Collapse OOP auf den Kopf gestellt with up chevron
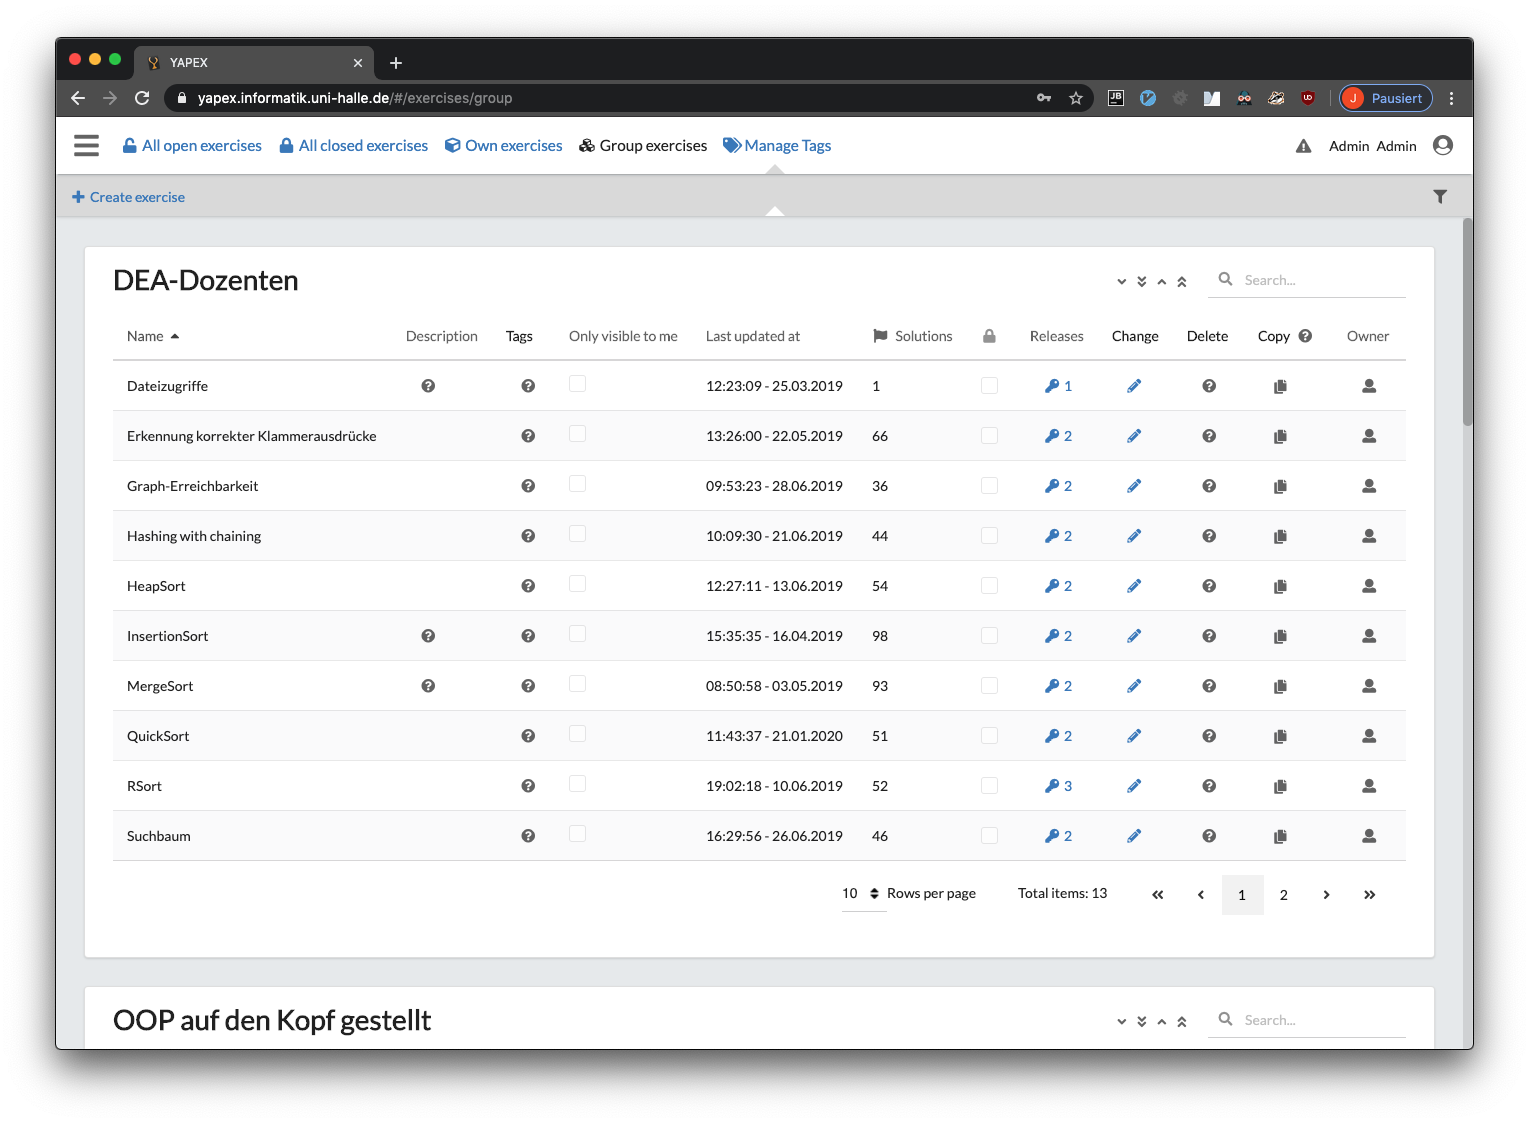This screenshot has width=1529, height=1123. (x=1162, y=1022)
